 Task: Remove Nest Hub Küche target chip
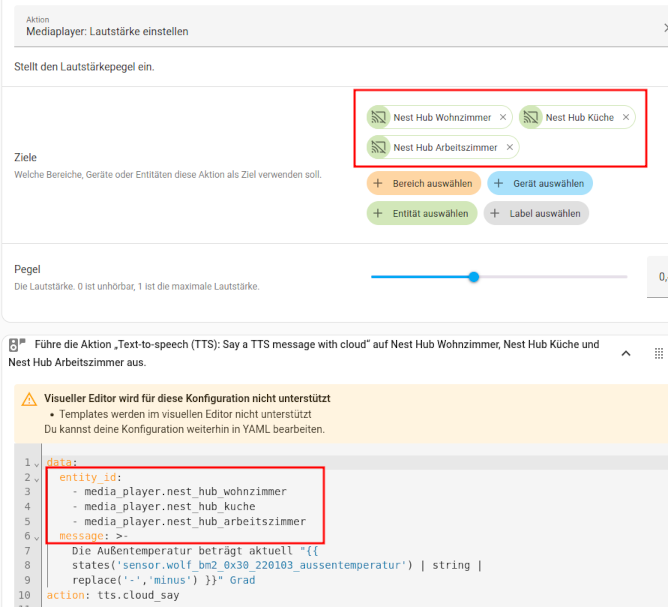click(625, 117)
